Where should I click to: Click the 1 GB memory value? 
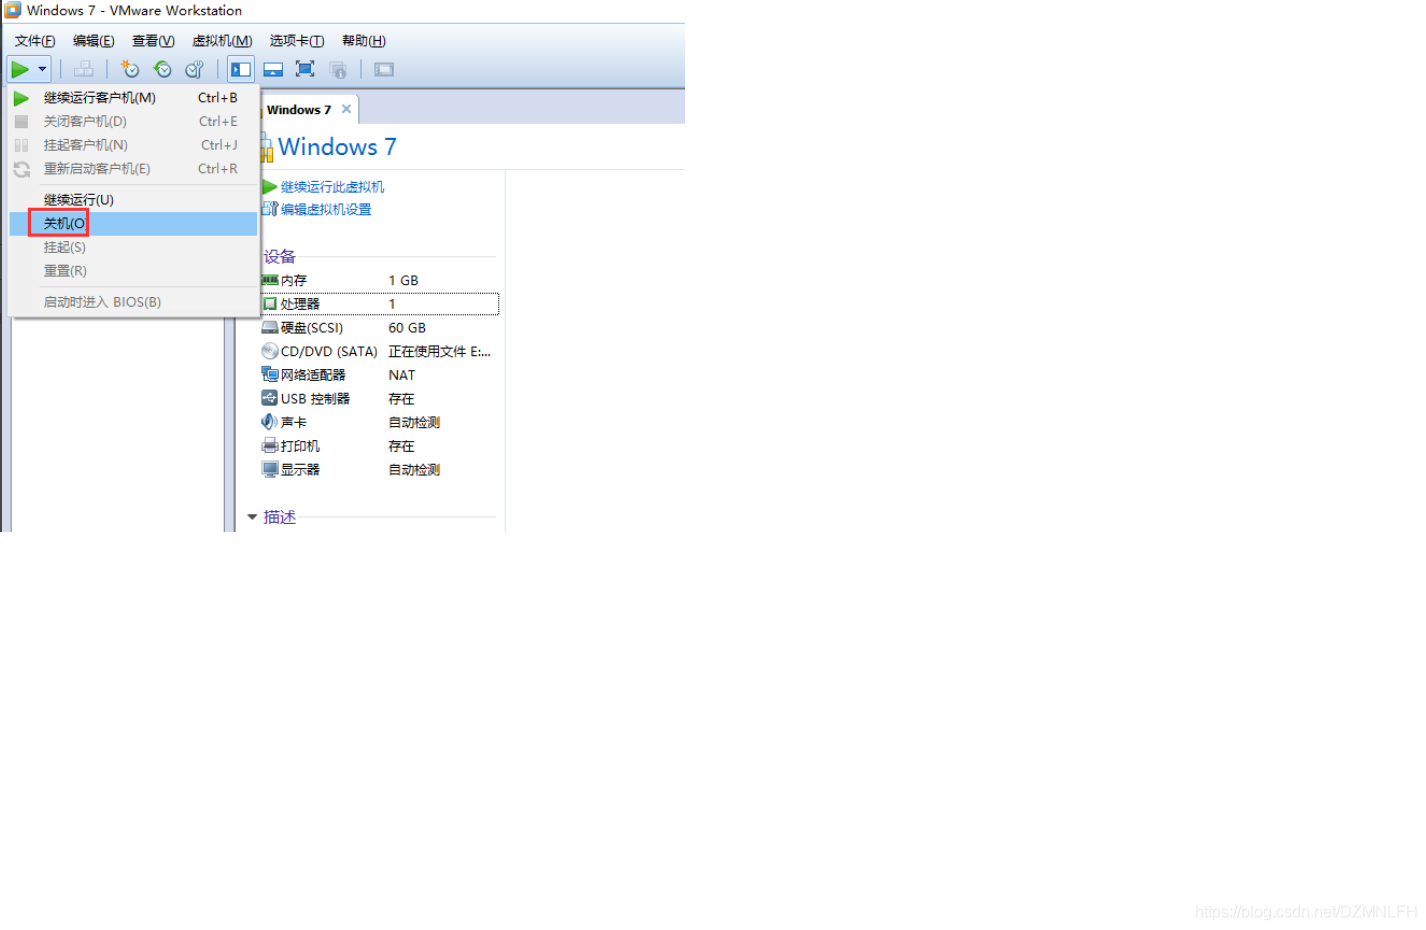pos(404,280)
